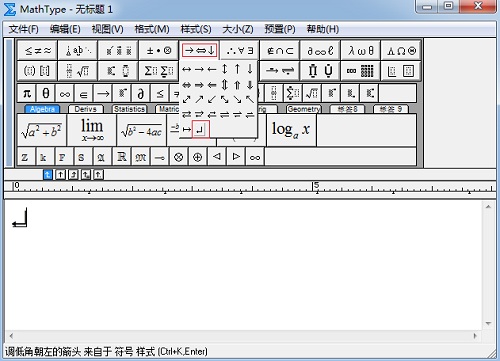Open the 文件(F) menu
The height and width of the screenshot is (361, 500).
pyautogui.click(x=23, y=29)
